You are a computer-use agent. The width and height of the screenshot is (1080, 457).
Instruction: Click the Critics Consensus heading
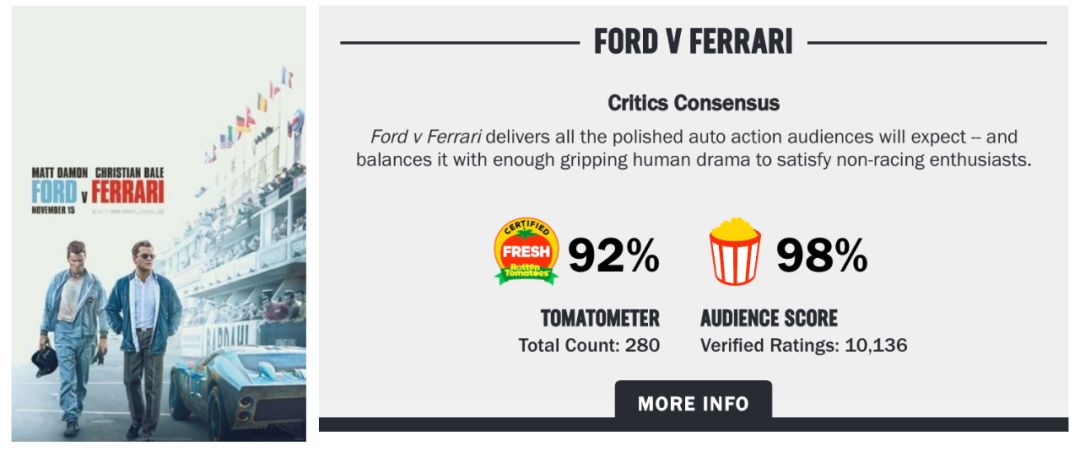click(x=693, y=103)
